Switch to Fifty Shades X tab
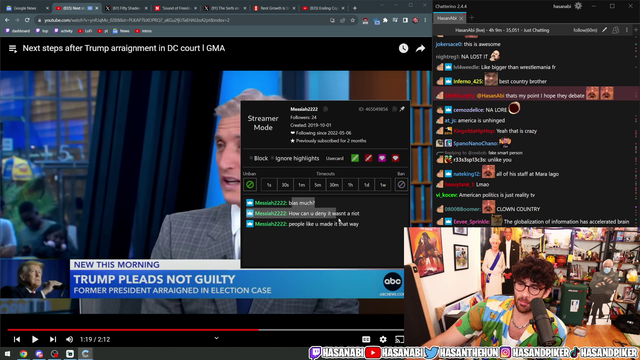 pos(127,8)
